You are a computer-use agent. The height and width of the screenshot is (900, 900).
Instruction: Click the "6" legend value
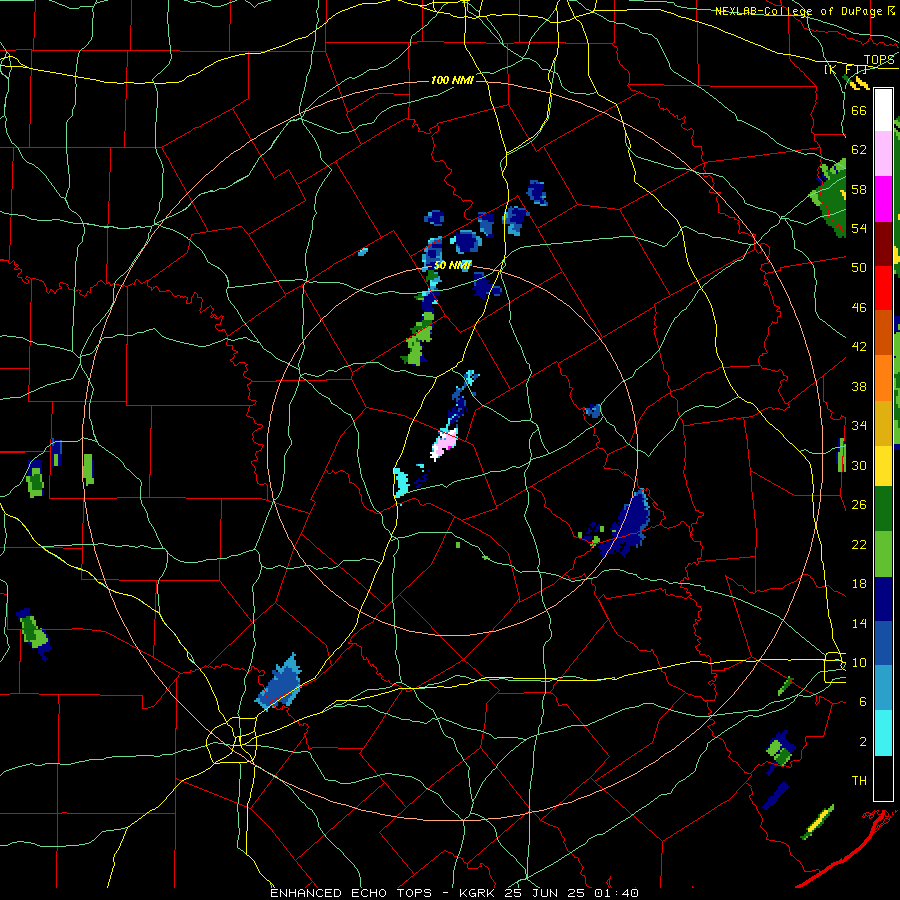point(863,701)
